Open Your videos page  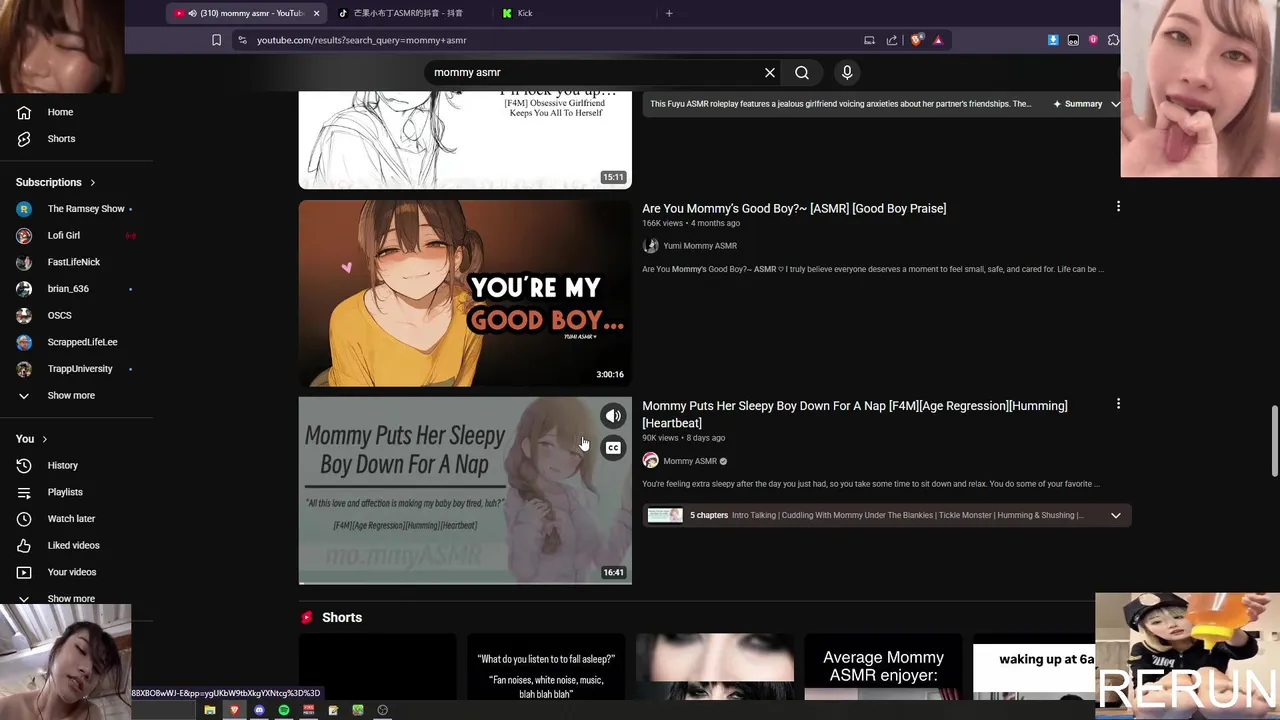tap(72, 572)
